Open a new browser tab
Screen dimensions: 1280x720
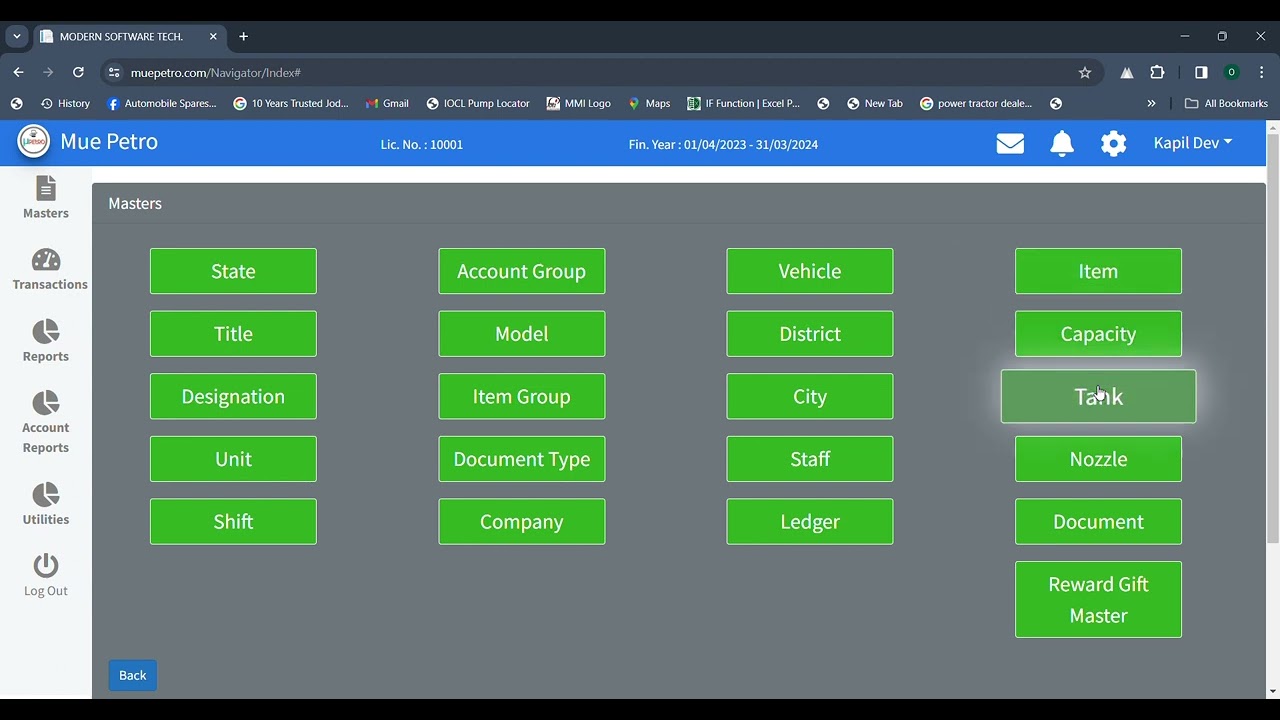(x=243, y=37)
